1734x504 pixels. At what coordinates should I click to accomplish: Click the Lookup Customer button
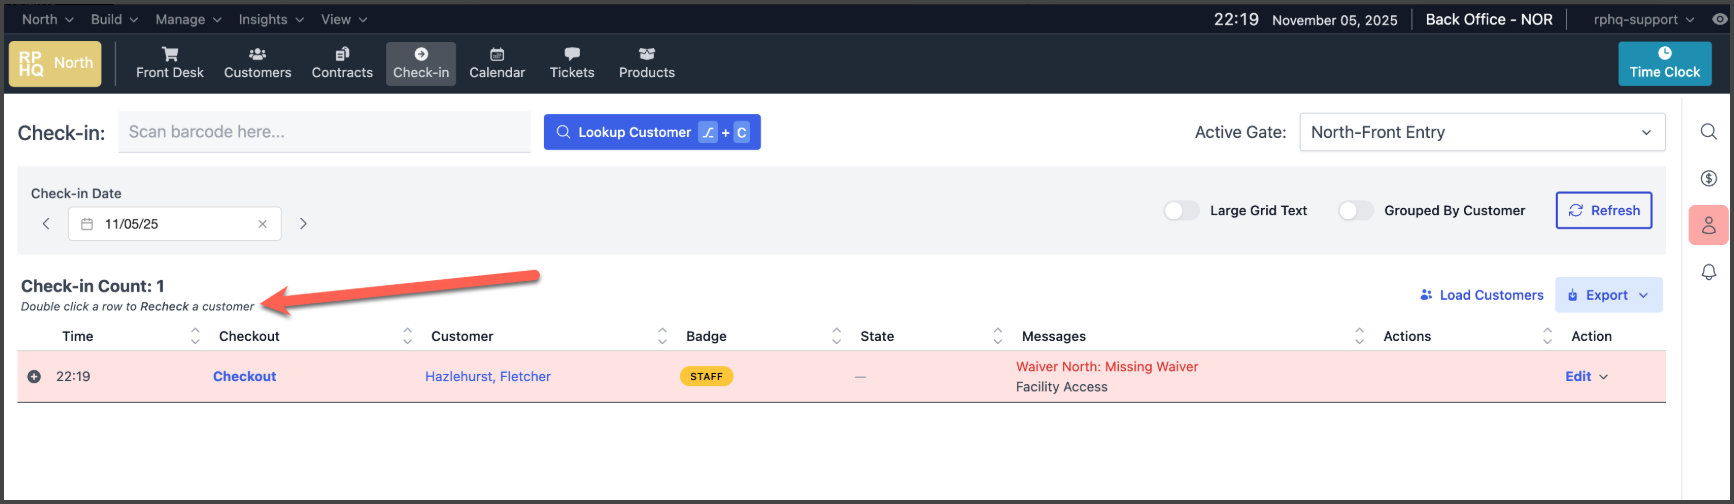(651, 132)
